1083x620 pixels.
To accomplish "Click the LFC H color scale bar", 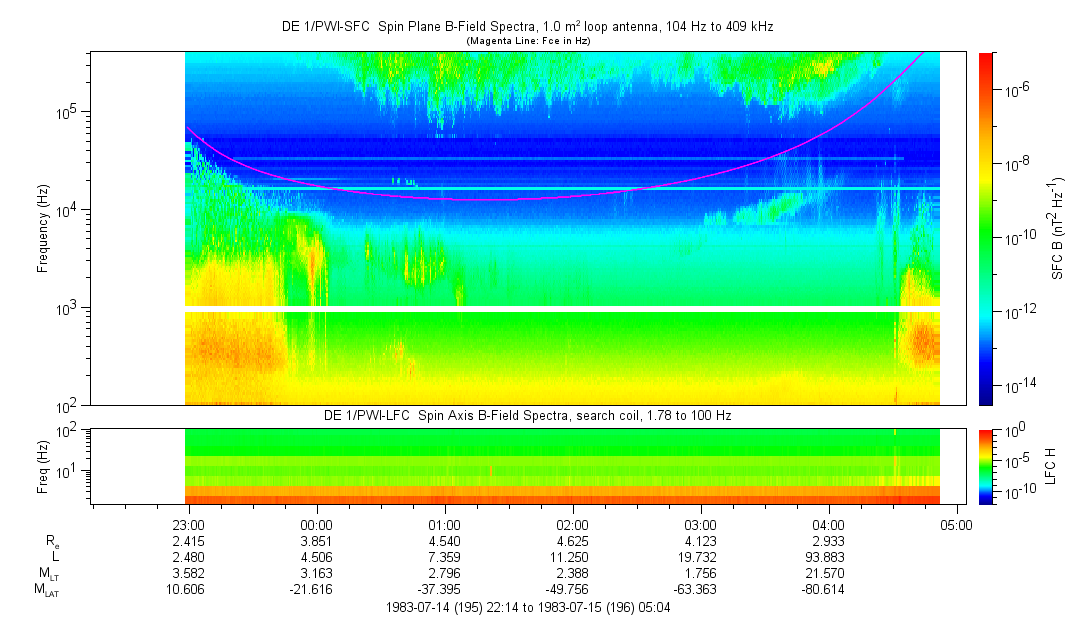I will [985, 465].
